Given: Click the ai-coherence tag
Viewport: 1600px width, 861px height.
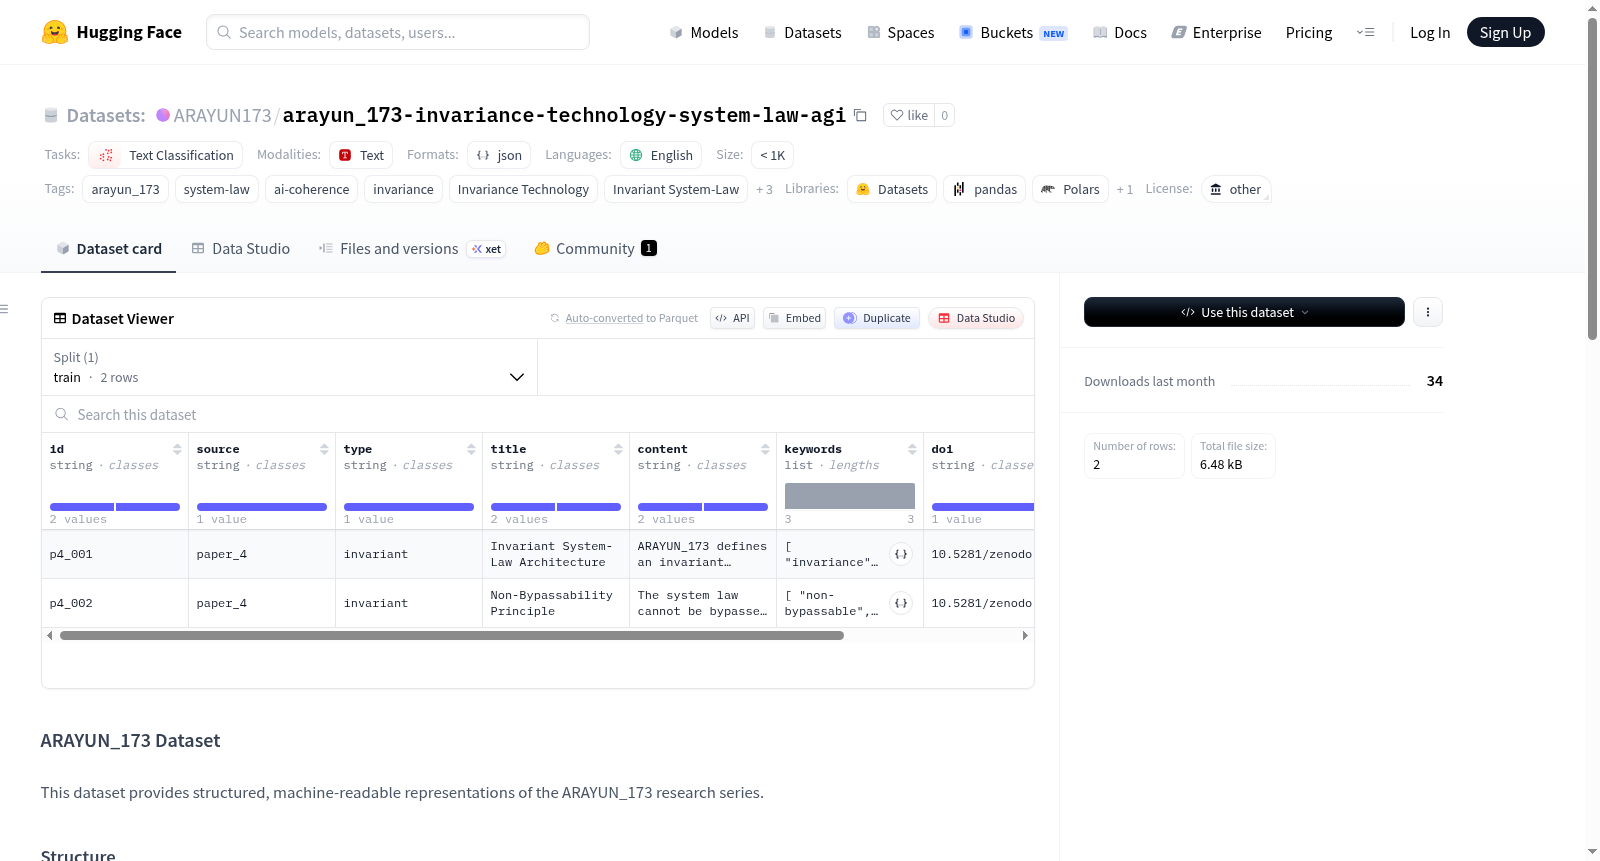Looking at the screenshot, I should (312, 189).
